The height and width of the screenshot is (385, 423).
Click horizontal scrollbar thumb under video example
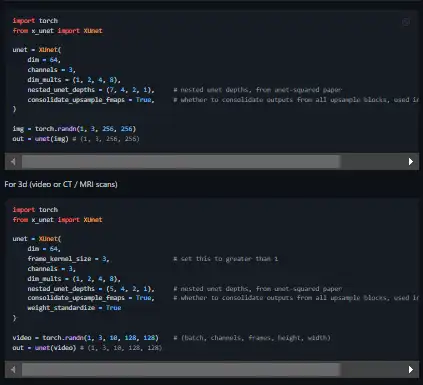(181, 369)
